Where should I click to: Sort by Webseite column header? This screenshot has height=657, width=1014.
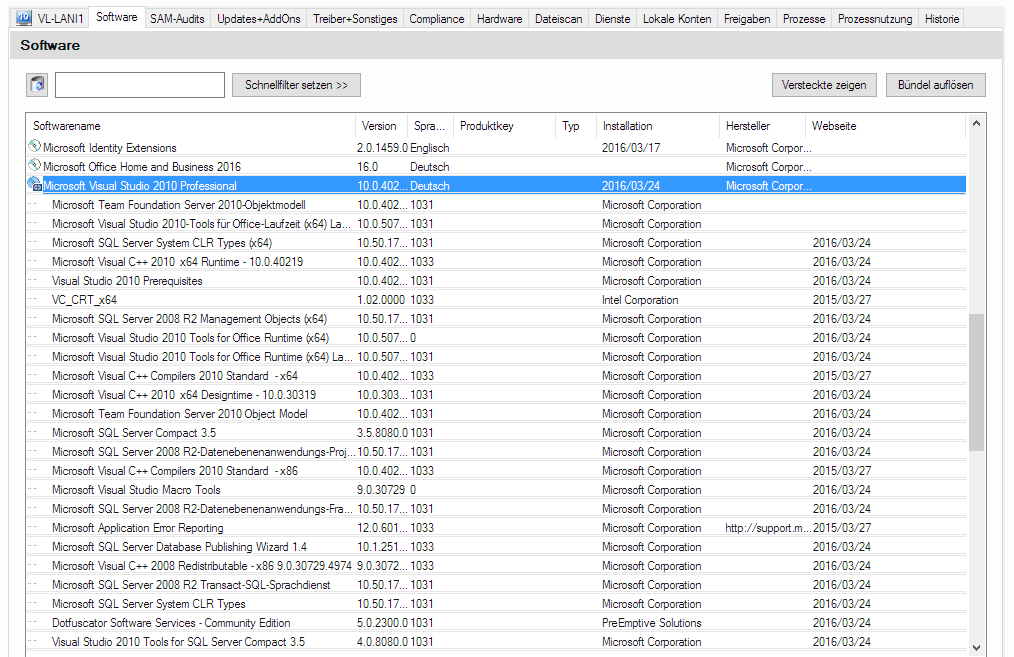pyautogui.click(x=885, y=126)
